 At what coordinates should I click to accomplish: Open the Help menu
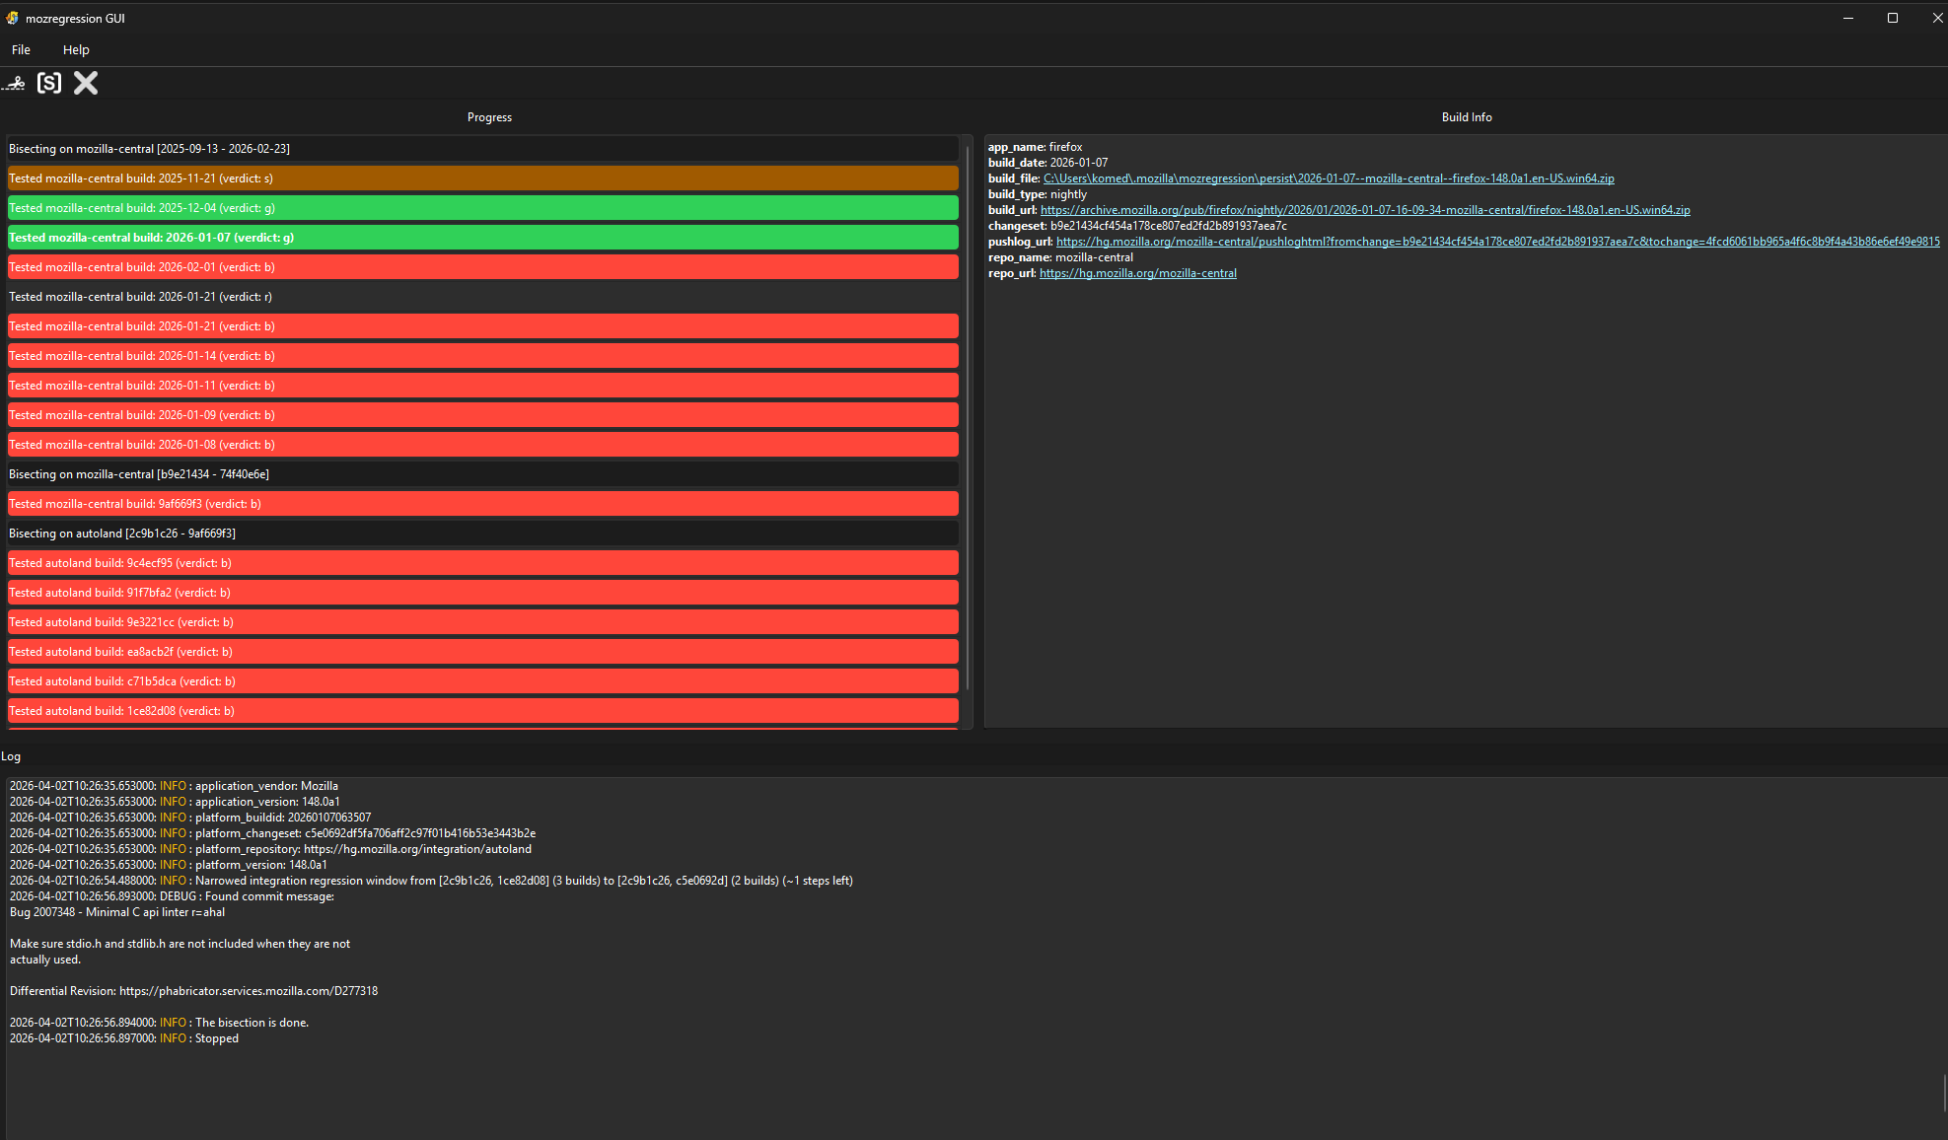pos(76,50)
